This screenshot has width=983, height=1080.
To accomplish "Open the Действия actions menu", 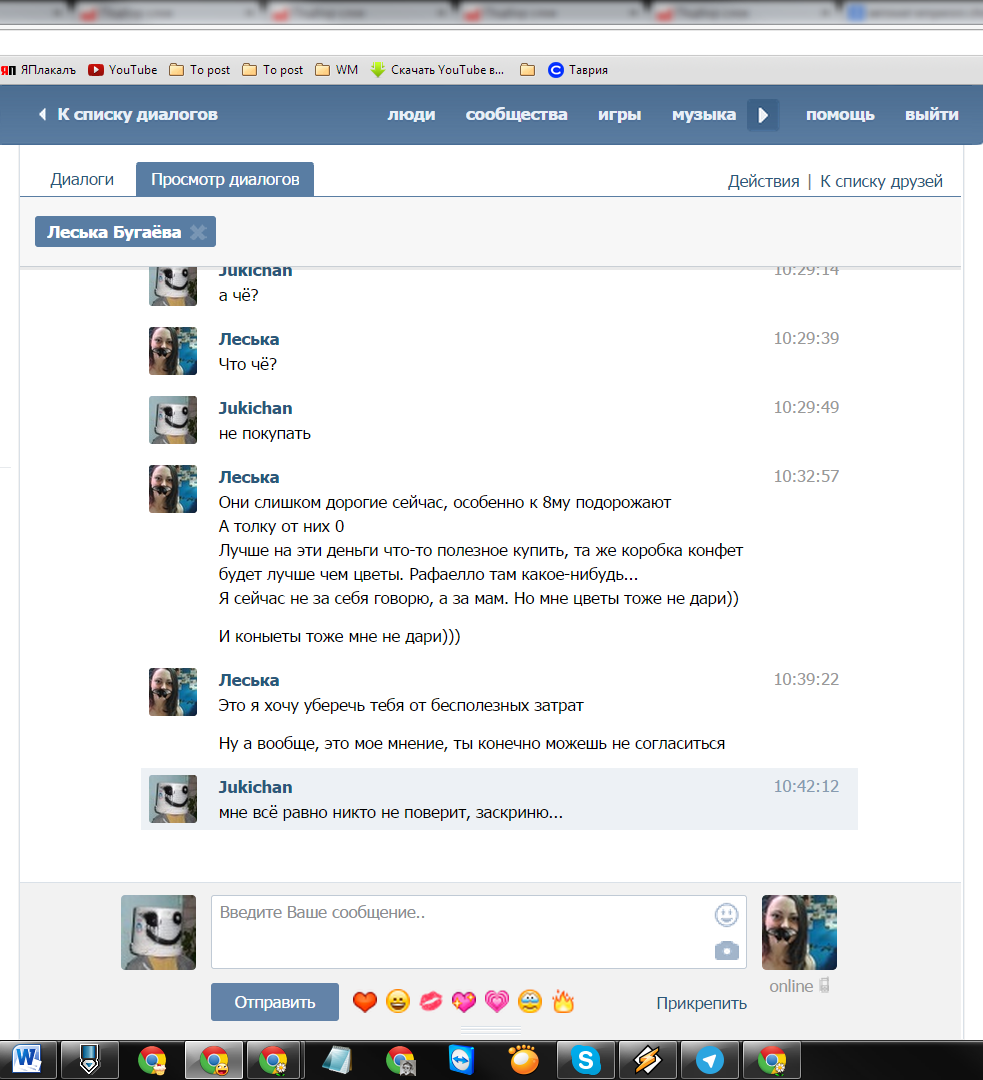I will click(x=763, y=181).
